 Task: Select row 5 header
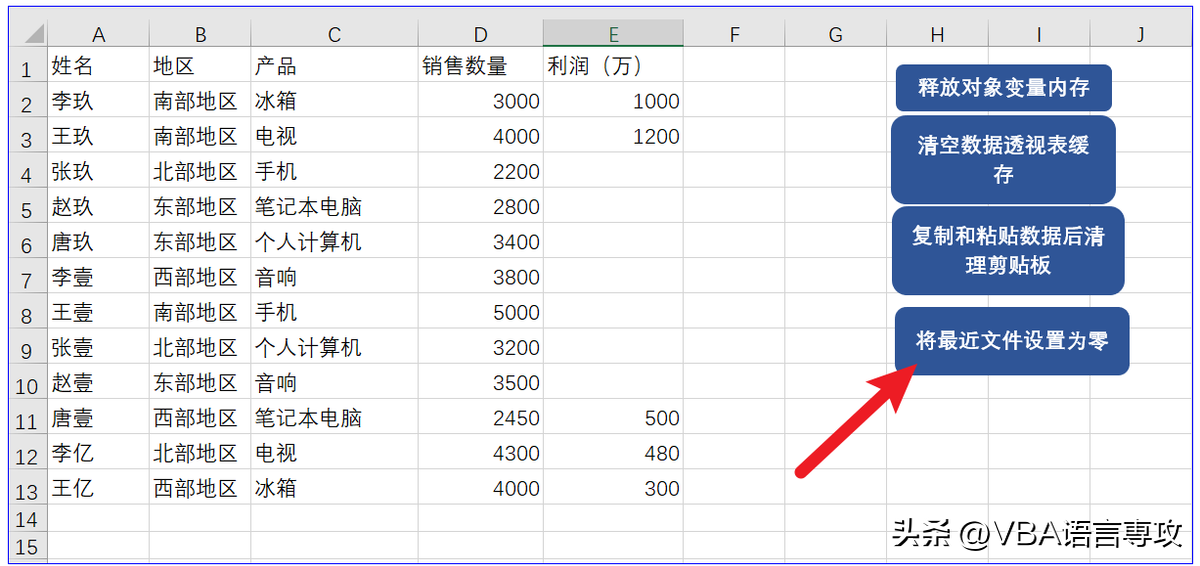coord(27,207)
